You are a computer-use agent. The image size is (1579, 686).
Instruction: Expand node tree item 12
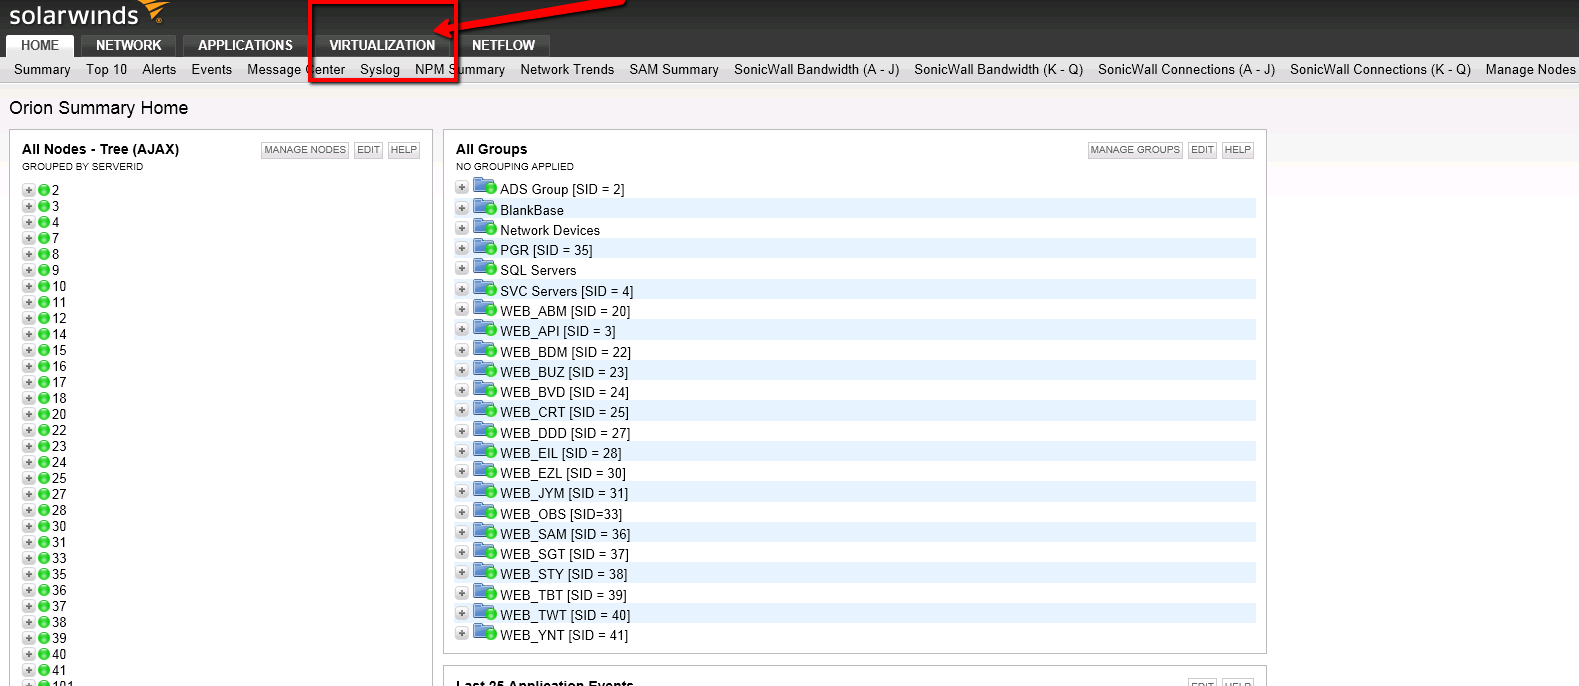29,318
